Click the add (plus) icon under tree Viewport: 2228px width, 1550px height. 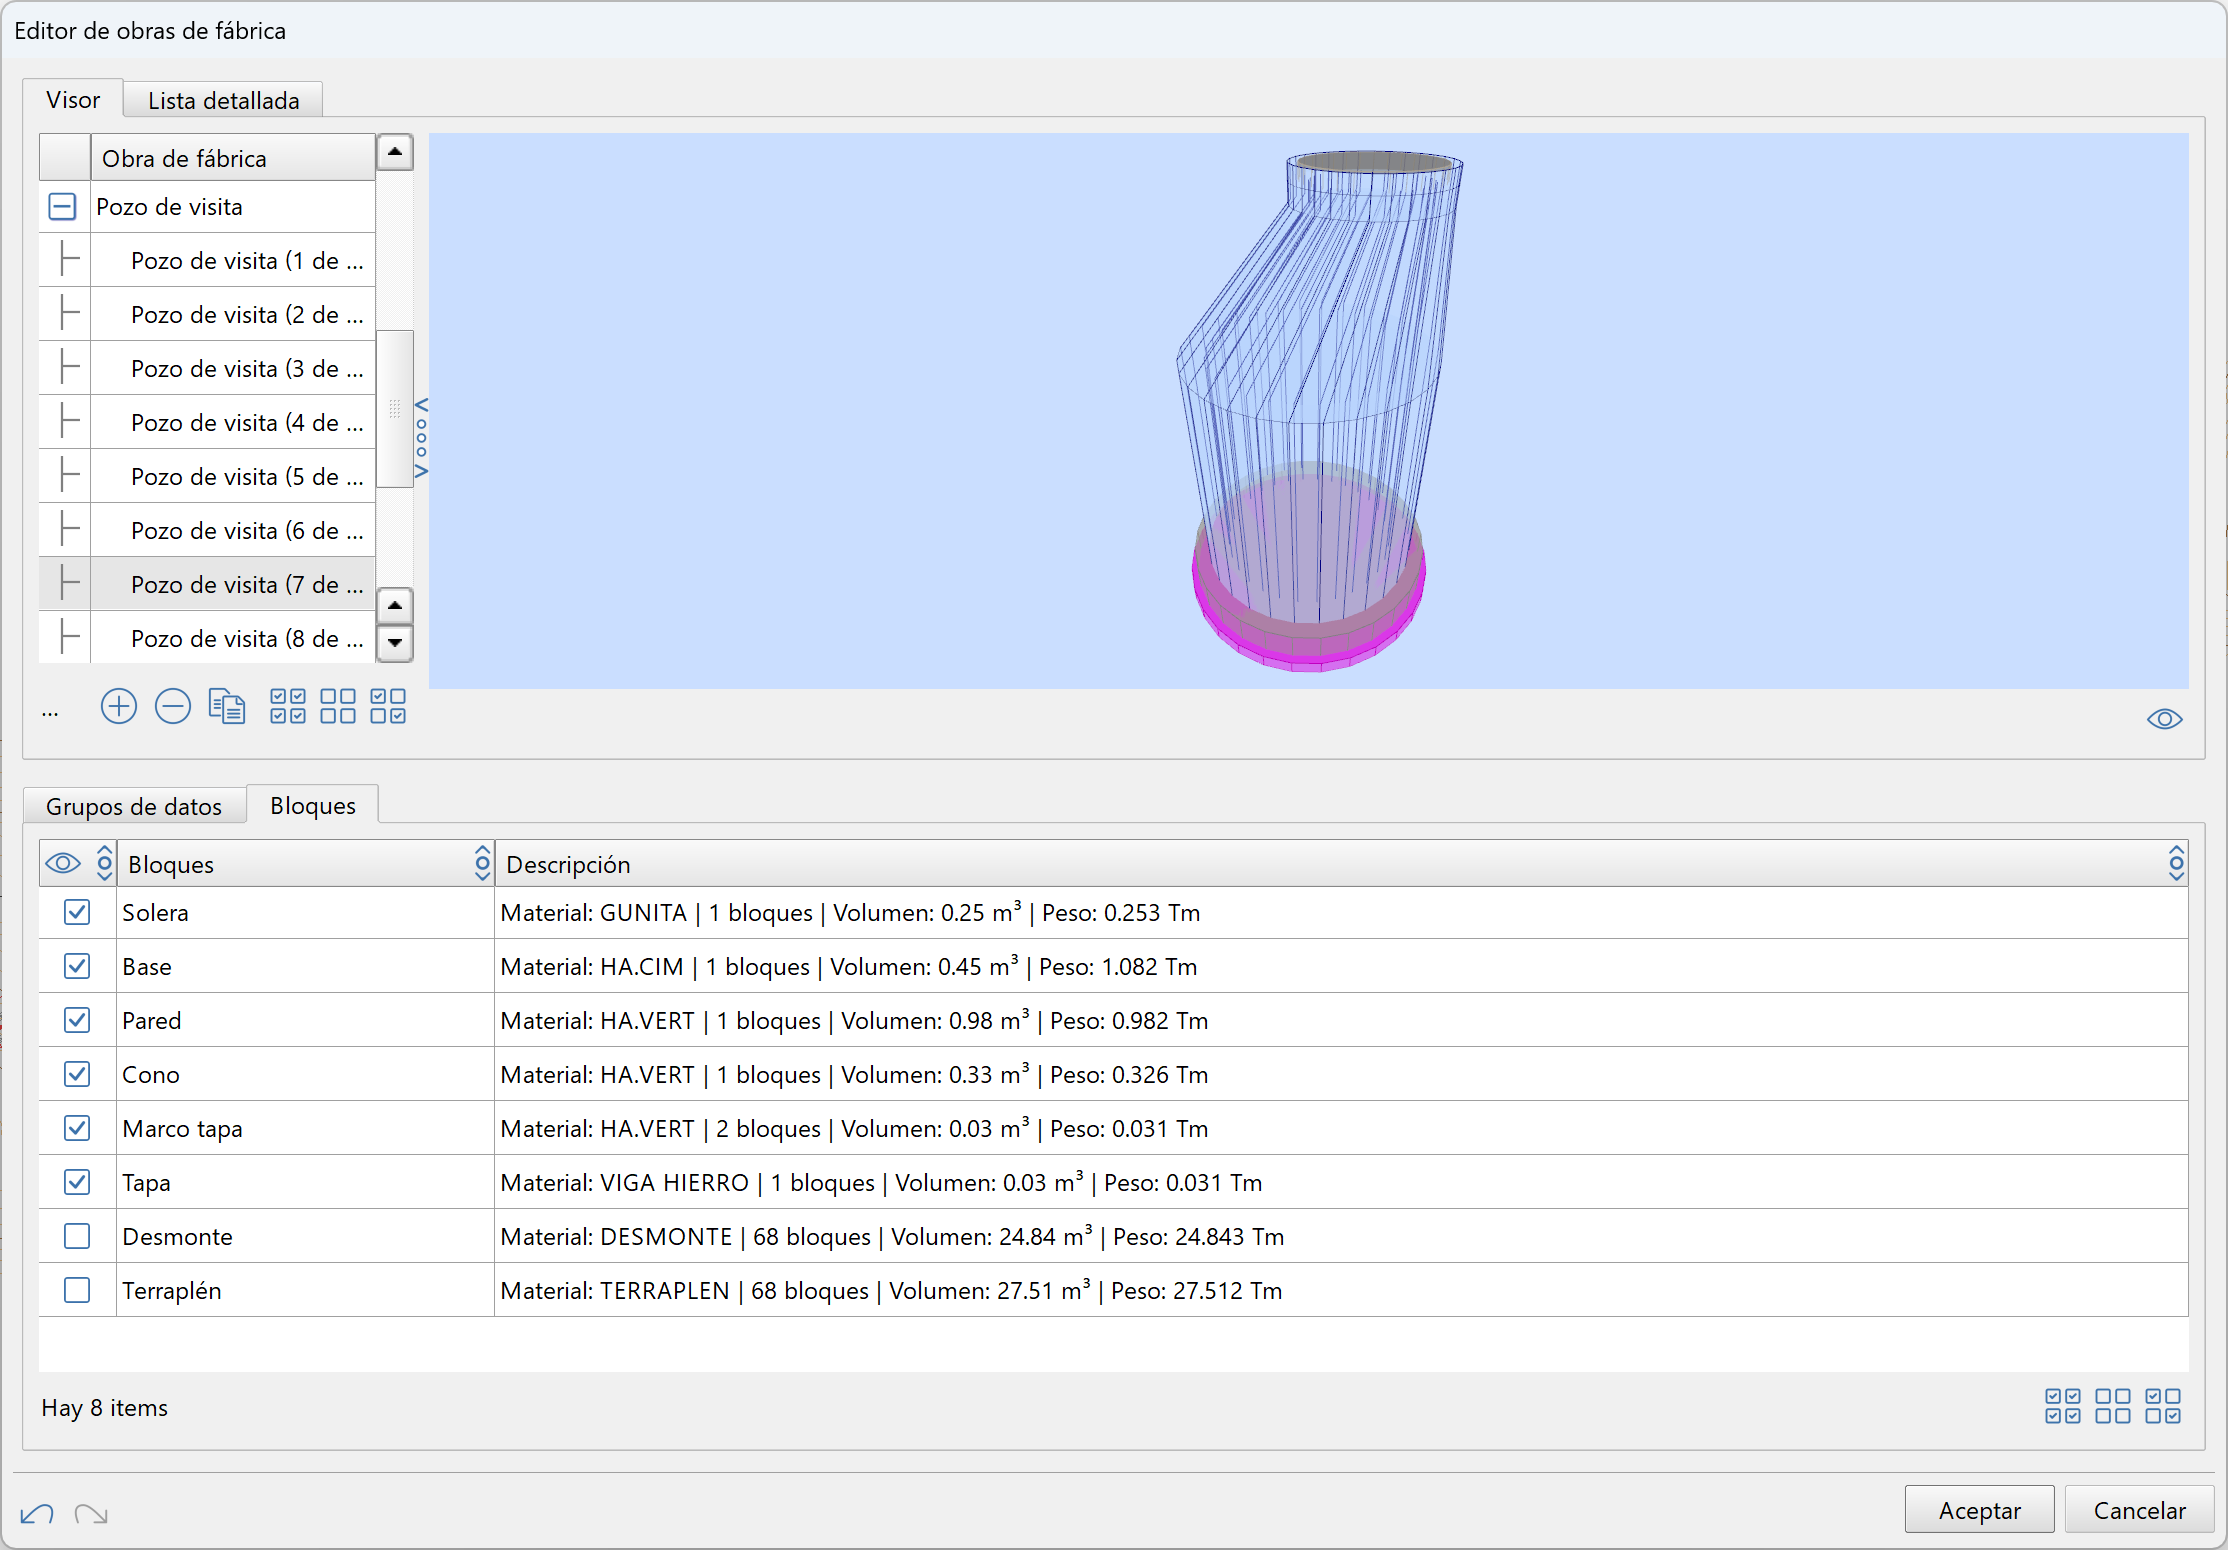click(x=119, y=707)
